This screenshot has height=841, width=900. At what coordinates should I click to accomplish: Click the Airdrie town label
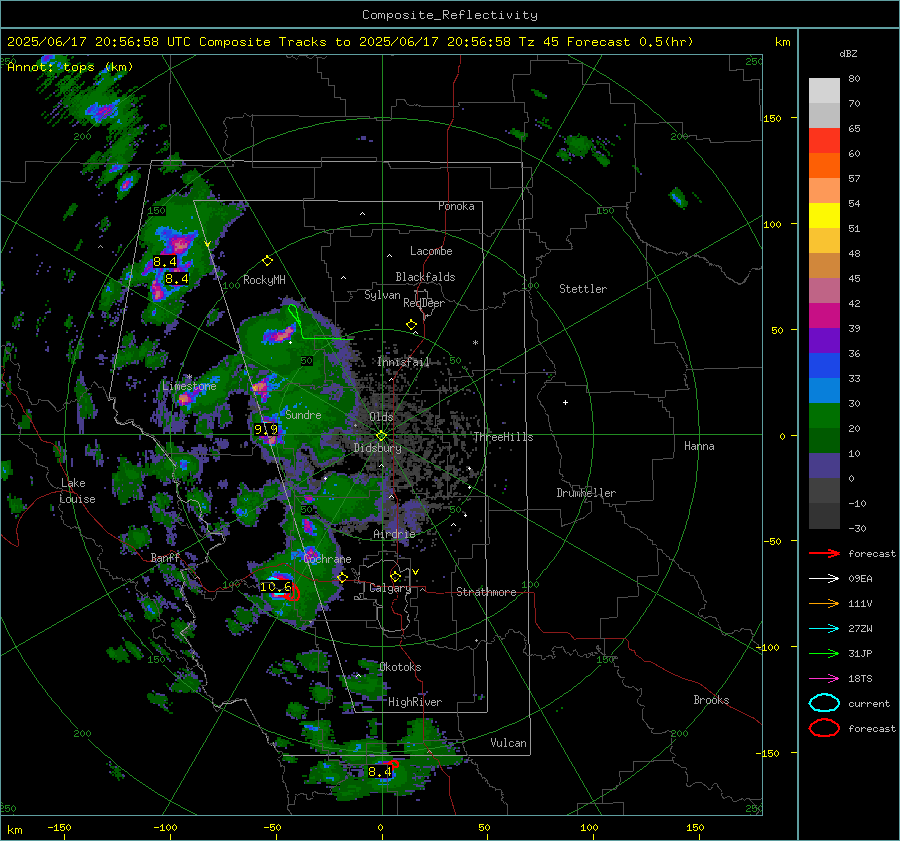(394, 534)
